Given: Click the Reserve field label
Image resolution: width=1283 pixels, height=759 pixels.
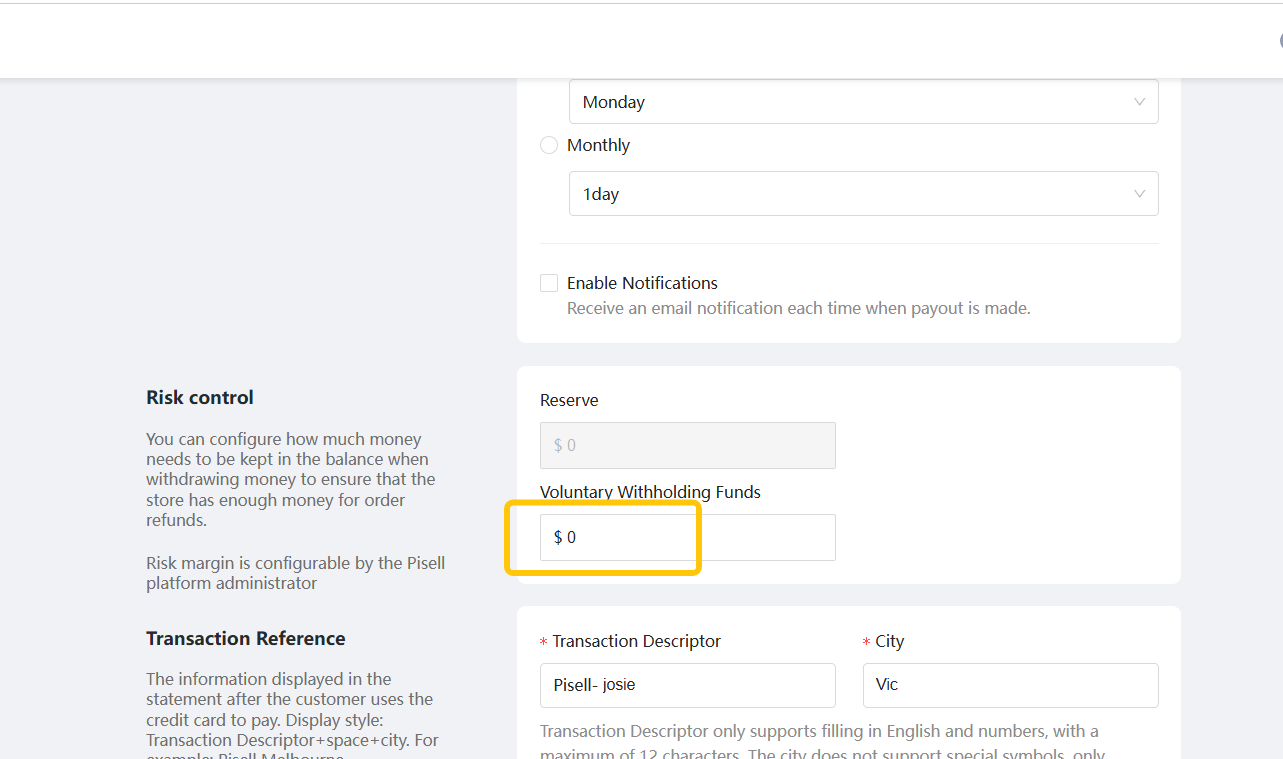Looking at the screenshot, I should click(x=569, y=400).
